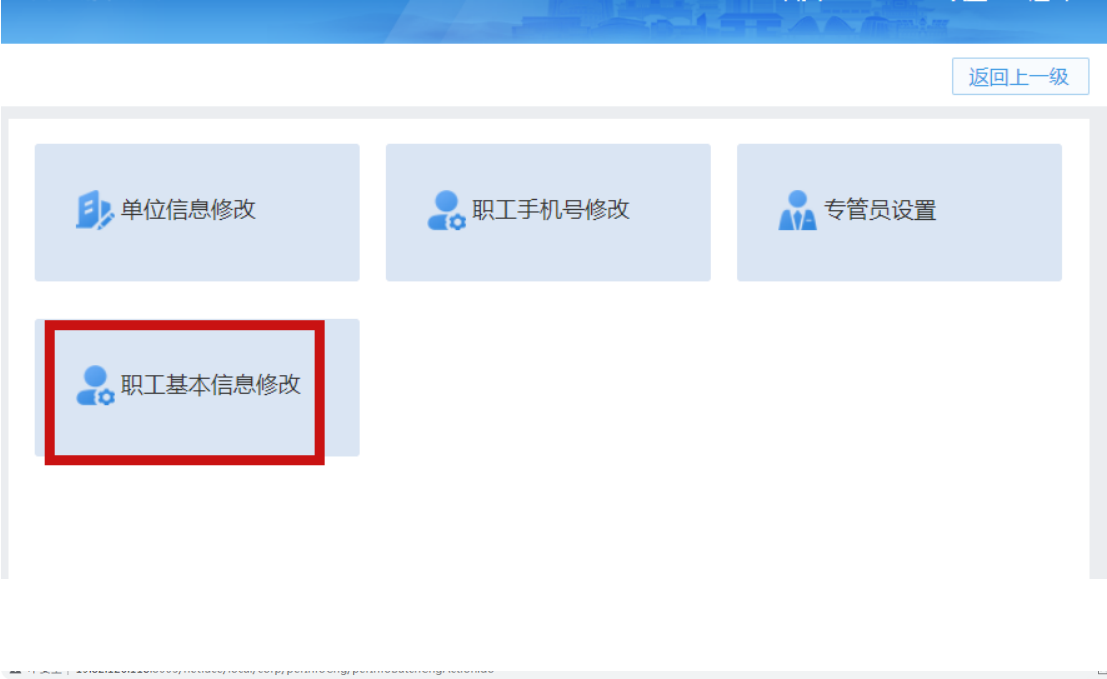Select the 职工手机号修改 text label
The image size is (1107, 679).
click(550, 210)
